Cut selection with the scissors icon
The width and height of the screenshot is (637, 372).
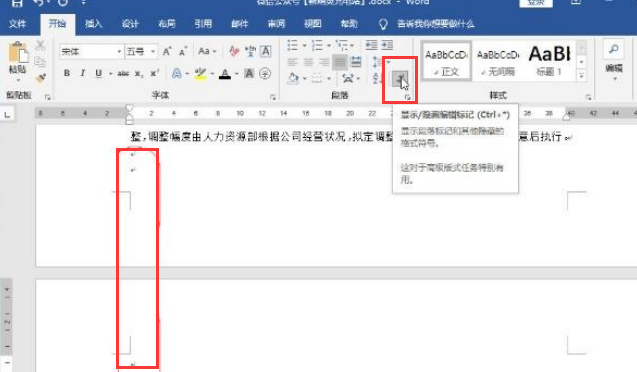40,45
